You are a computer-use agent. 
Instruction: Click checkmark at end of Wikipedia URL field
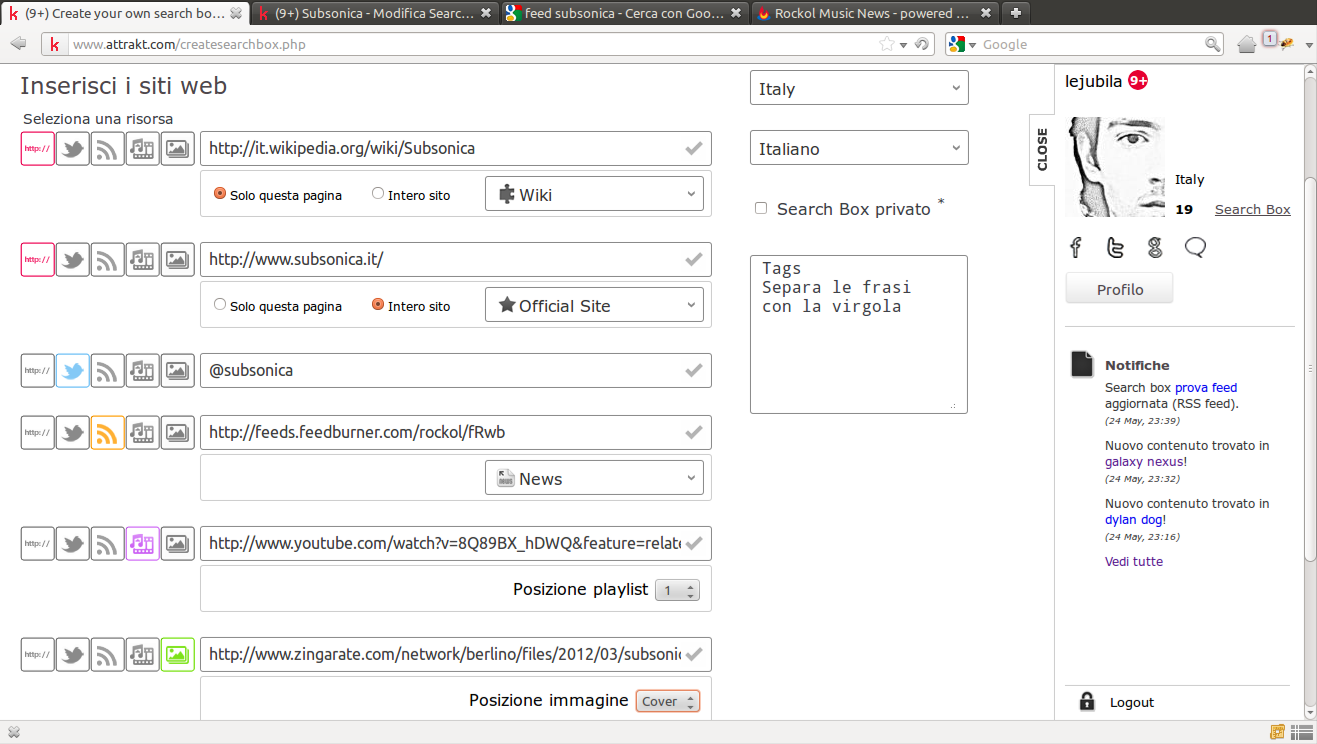point(693,149)
